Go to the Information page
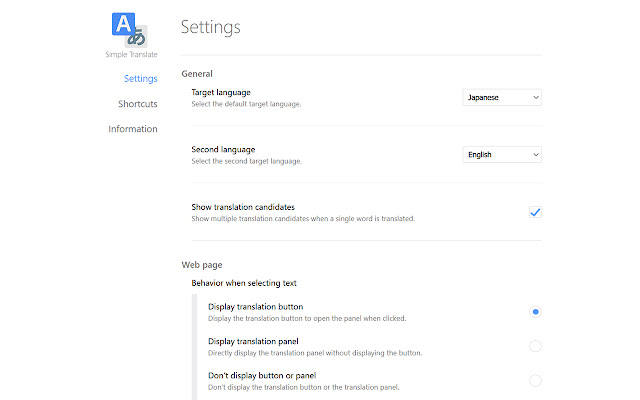This screenshot has height=400, width=640. pos(133,129)
